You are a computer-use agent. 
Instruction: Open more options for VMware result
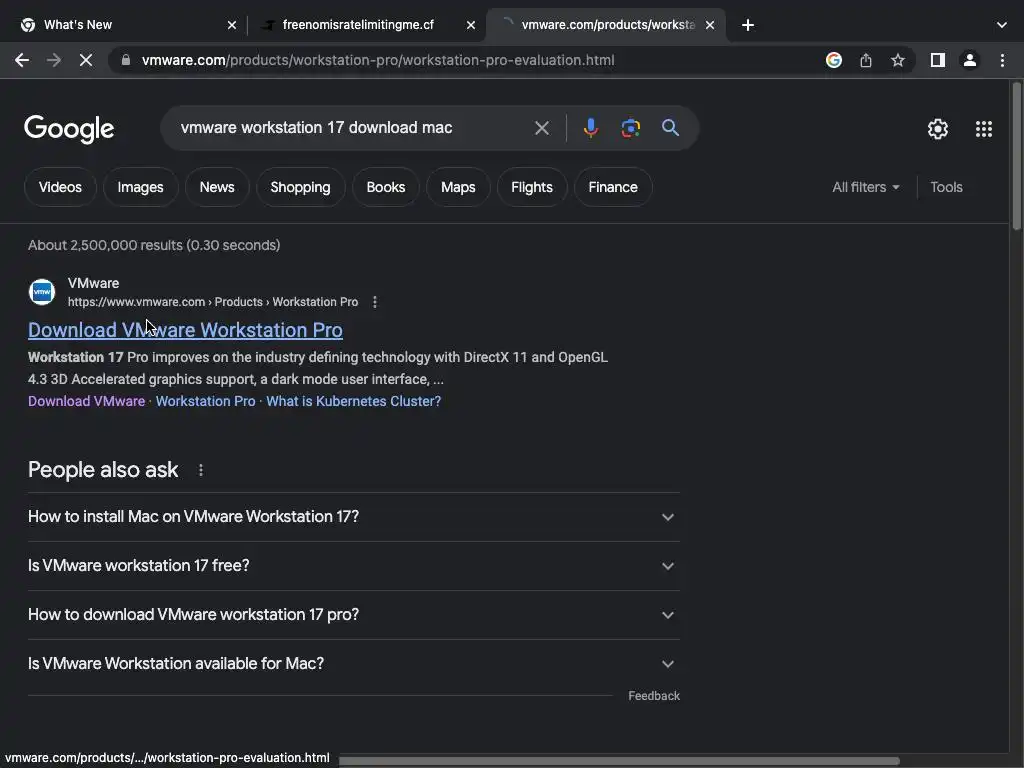pos(374,302)
